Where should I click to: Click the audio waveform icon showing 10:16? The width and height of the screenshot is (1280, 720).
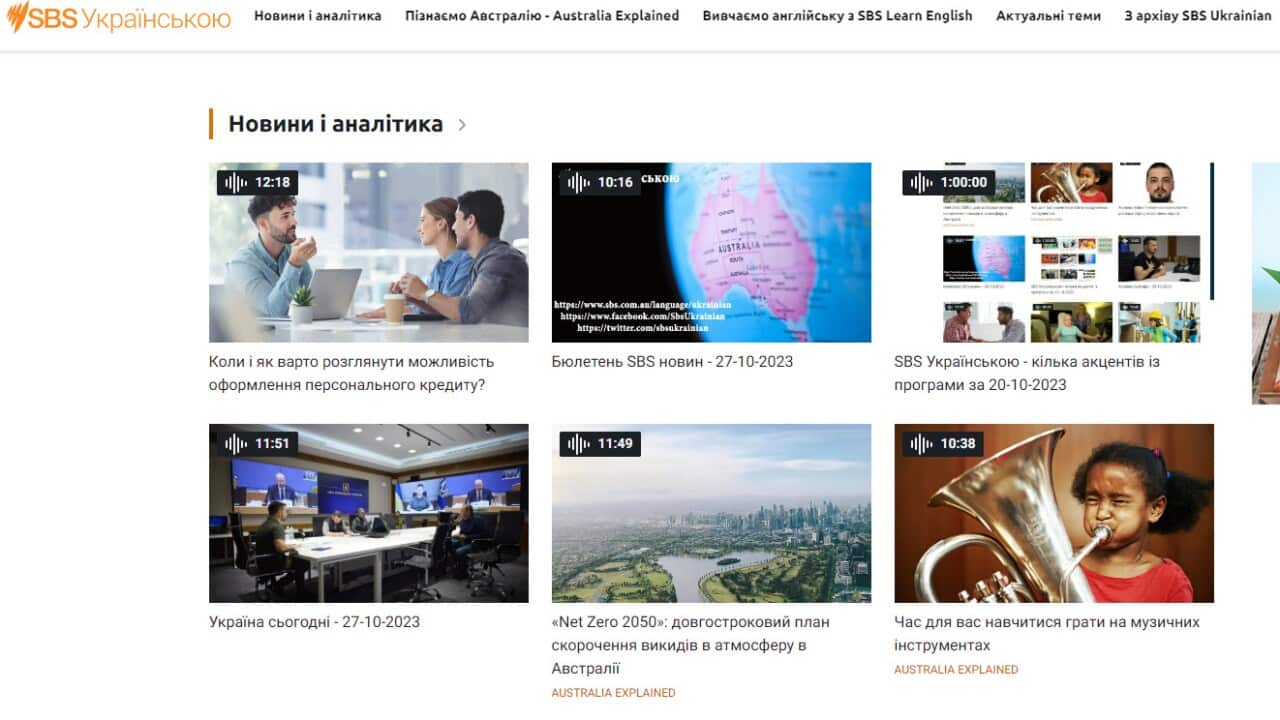[579, 182]
